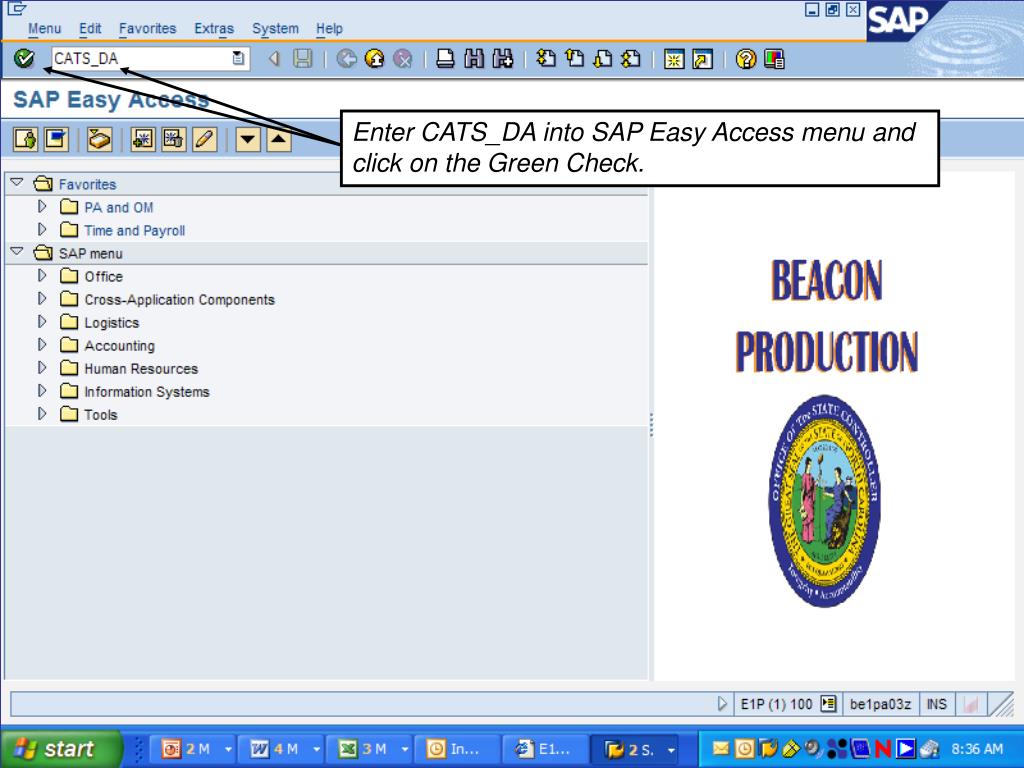Open the Help menu
The width and height of the screenshot is (1024, 768).
point(329,29)
